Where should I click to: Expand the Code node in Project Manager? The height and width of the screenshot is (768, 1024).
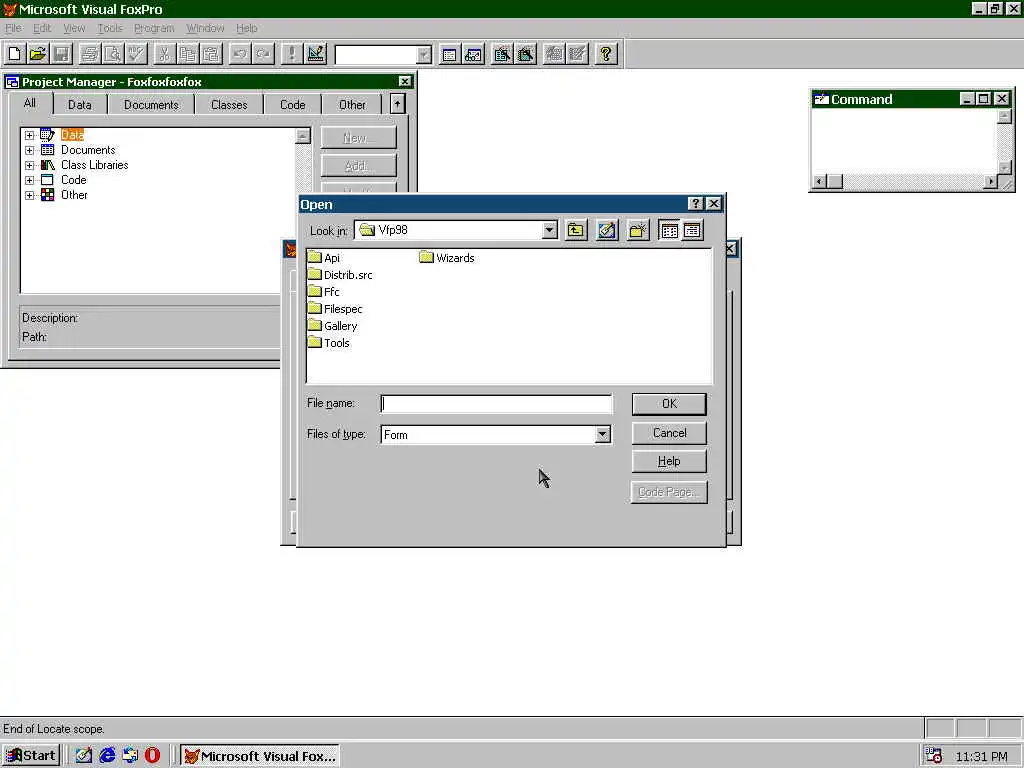29,180
